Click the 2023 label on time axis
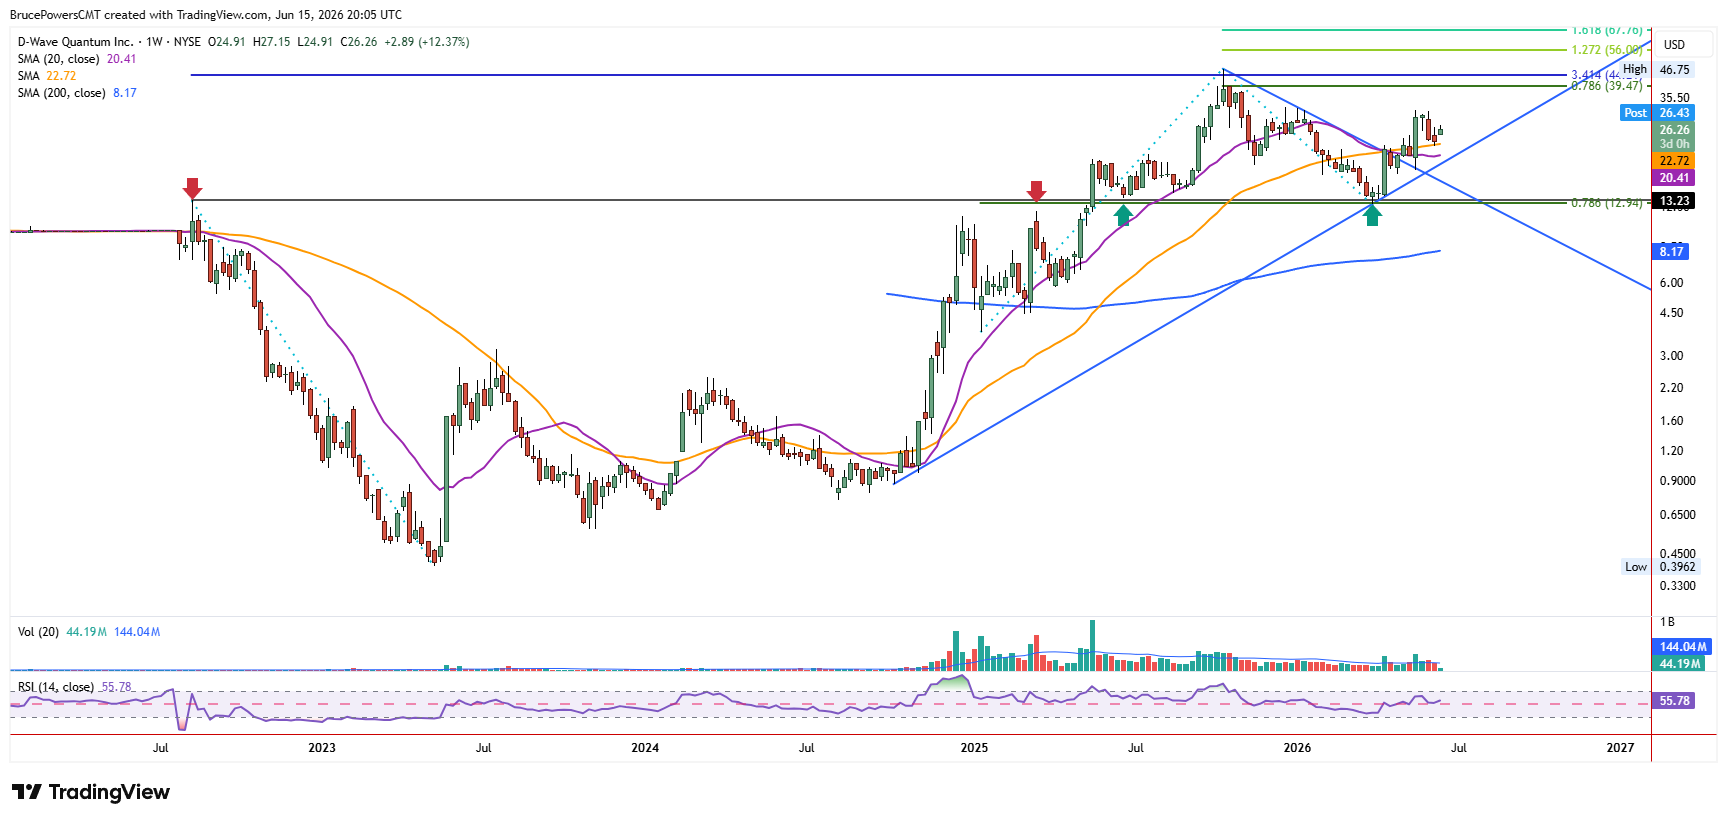1727x822 pixels. pyautogui.click(x=322, y=748)
